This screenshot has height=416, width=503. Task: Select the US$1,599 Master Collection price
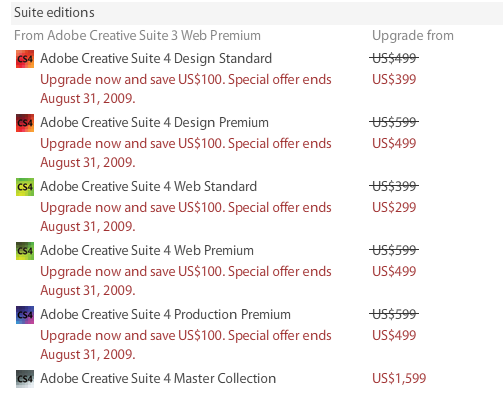point(399,378)
